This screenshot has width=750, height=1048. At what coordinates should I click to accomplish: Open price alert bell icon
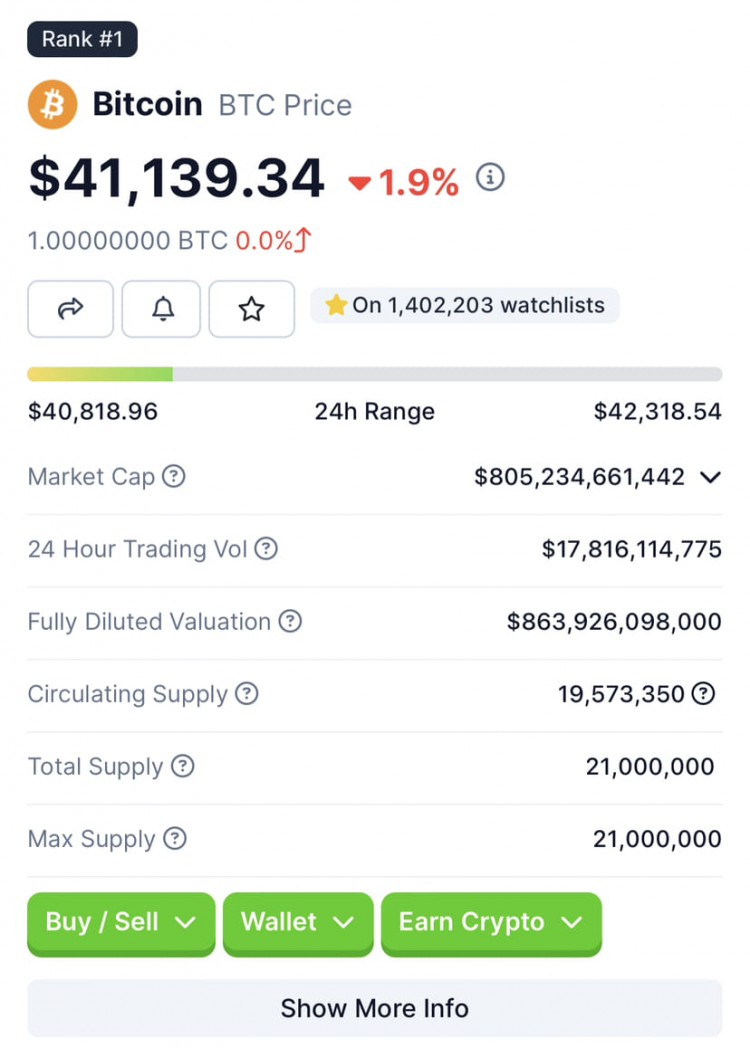161,309
